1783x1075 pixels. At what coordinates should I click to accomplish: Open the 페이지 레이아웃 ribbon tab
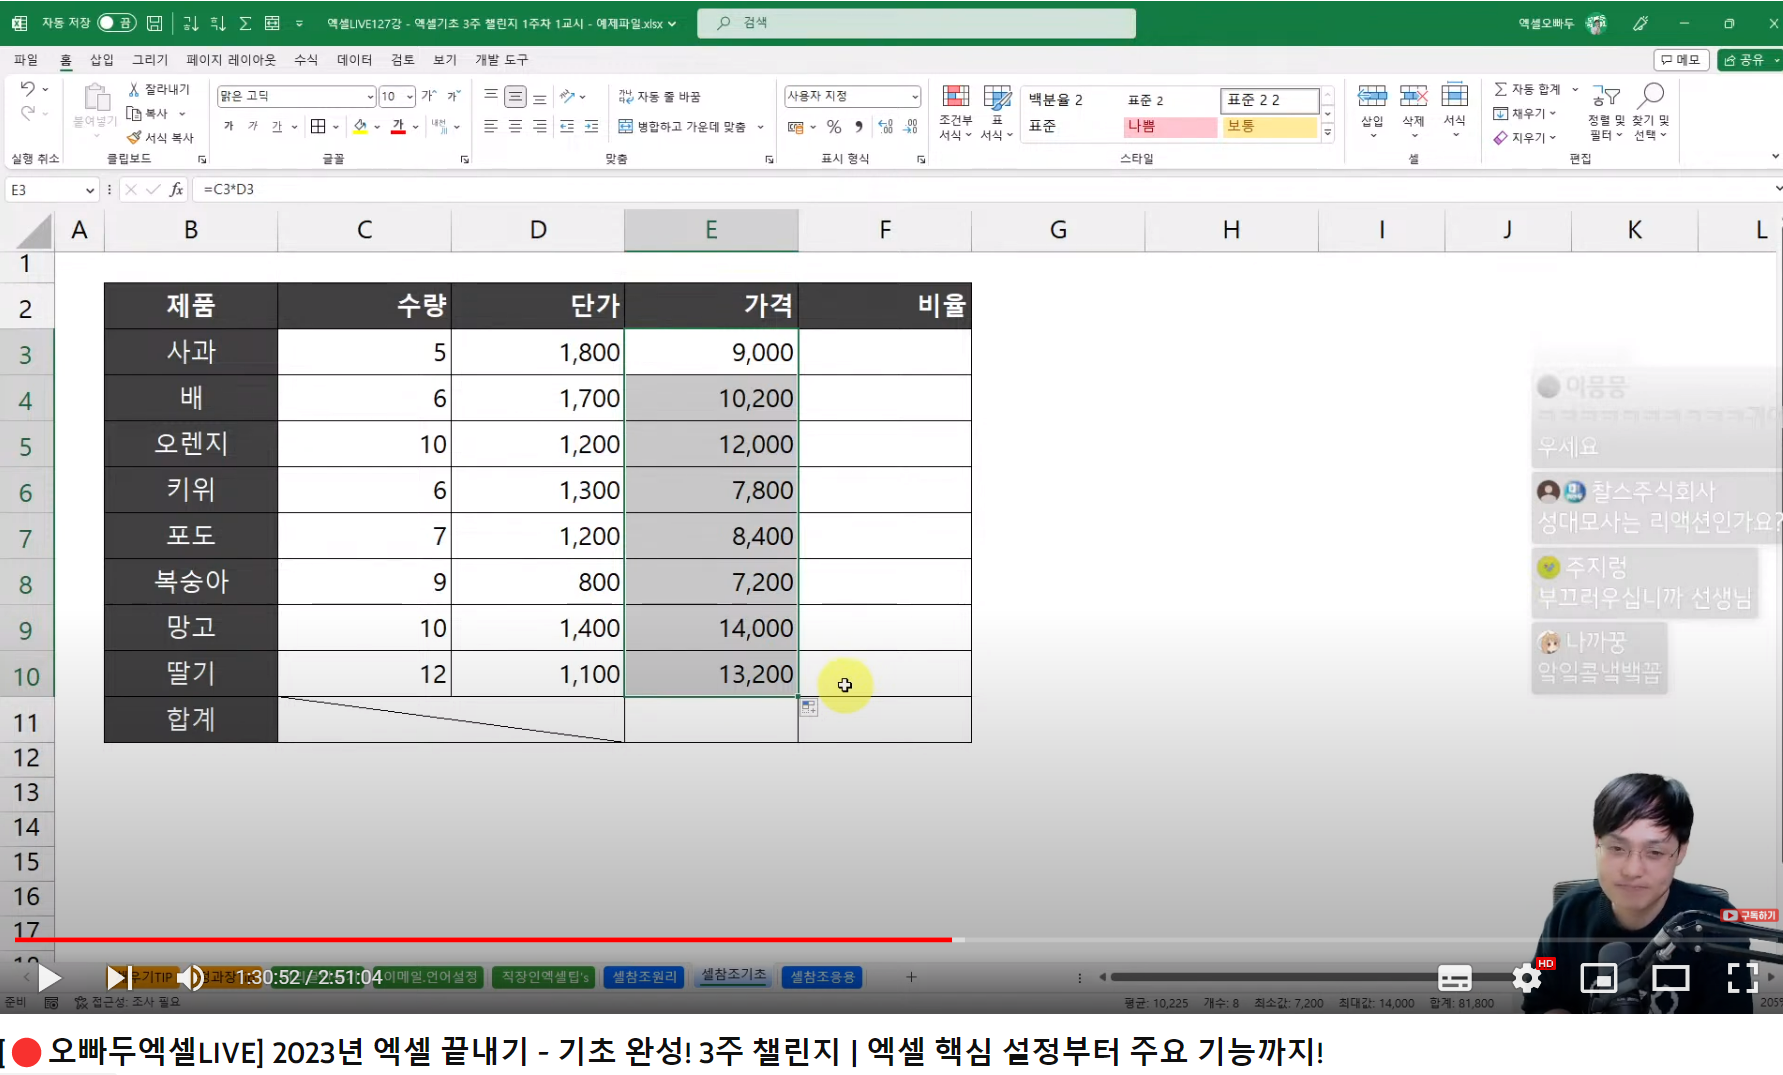coord(231,60)
